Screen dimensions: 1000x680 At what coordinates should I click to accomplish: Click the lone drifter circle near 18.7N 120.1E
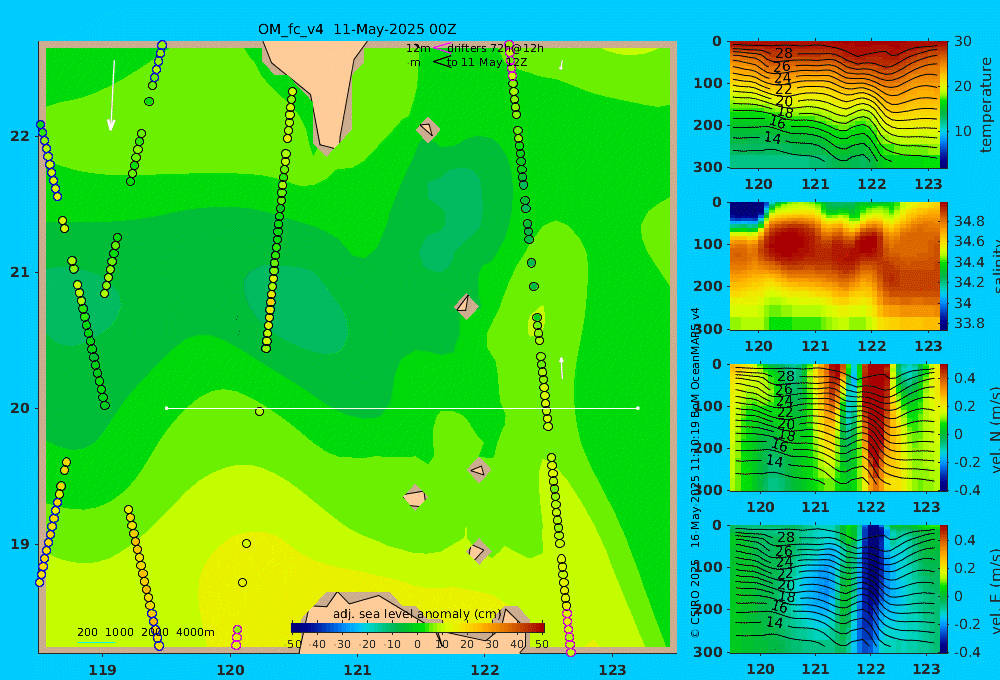click(242, 582)
